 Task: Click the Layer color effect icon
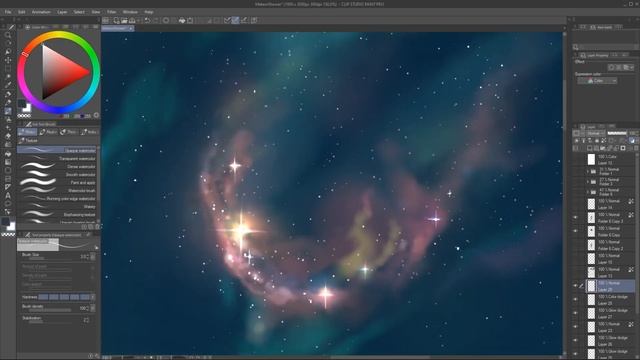pyautogui.click(x=626, y=67)
